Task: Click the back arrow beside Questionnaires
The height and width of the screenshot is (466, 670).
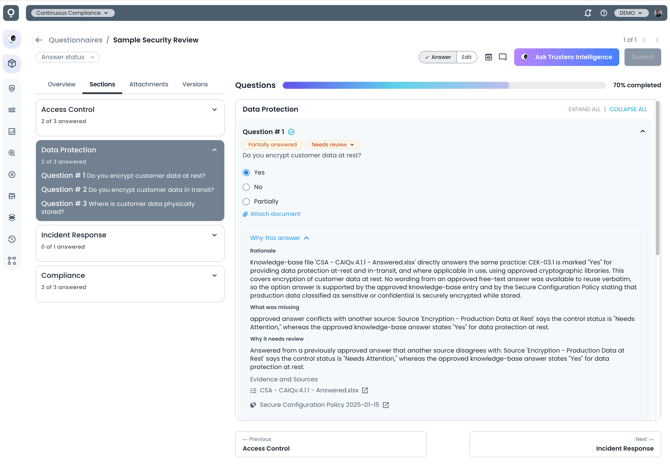Action: click(39, 40)
